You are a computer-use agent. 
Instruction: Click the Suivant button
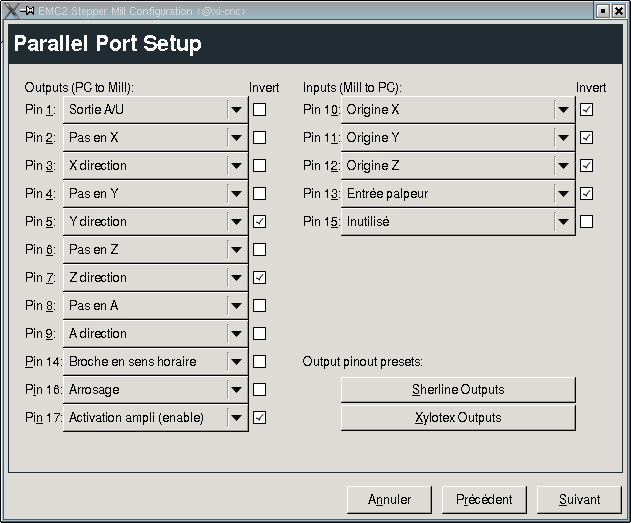(x=579, y=500)
